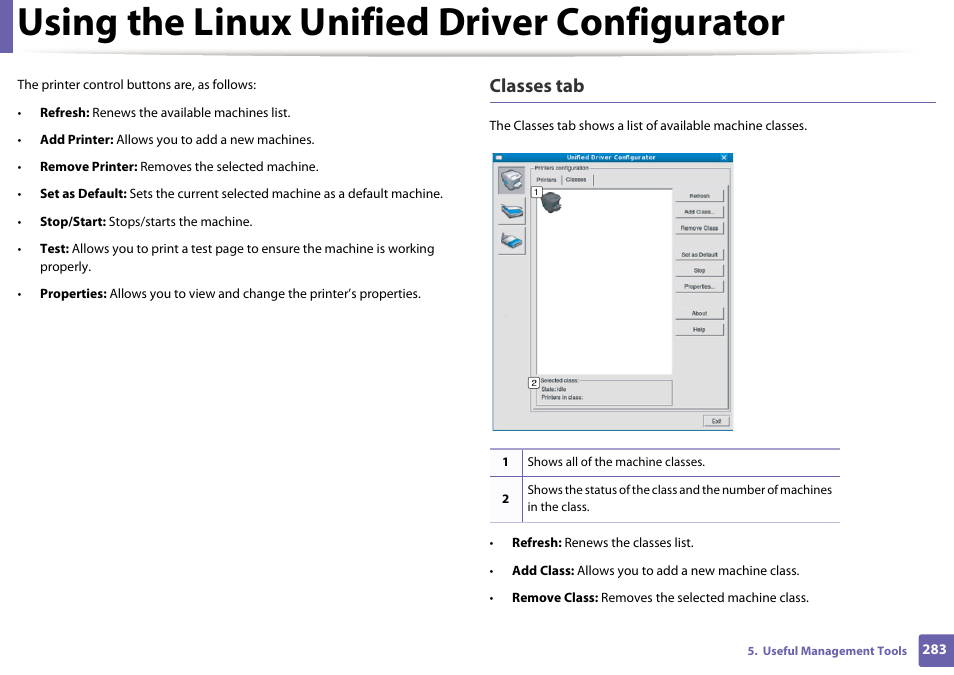Open Ports configuration via the ports sidebar icon
This screenshot has height=675, width=954.
tap(512, 241)
